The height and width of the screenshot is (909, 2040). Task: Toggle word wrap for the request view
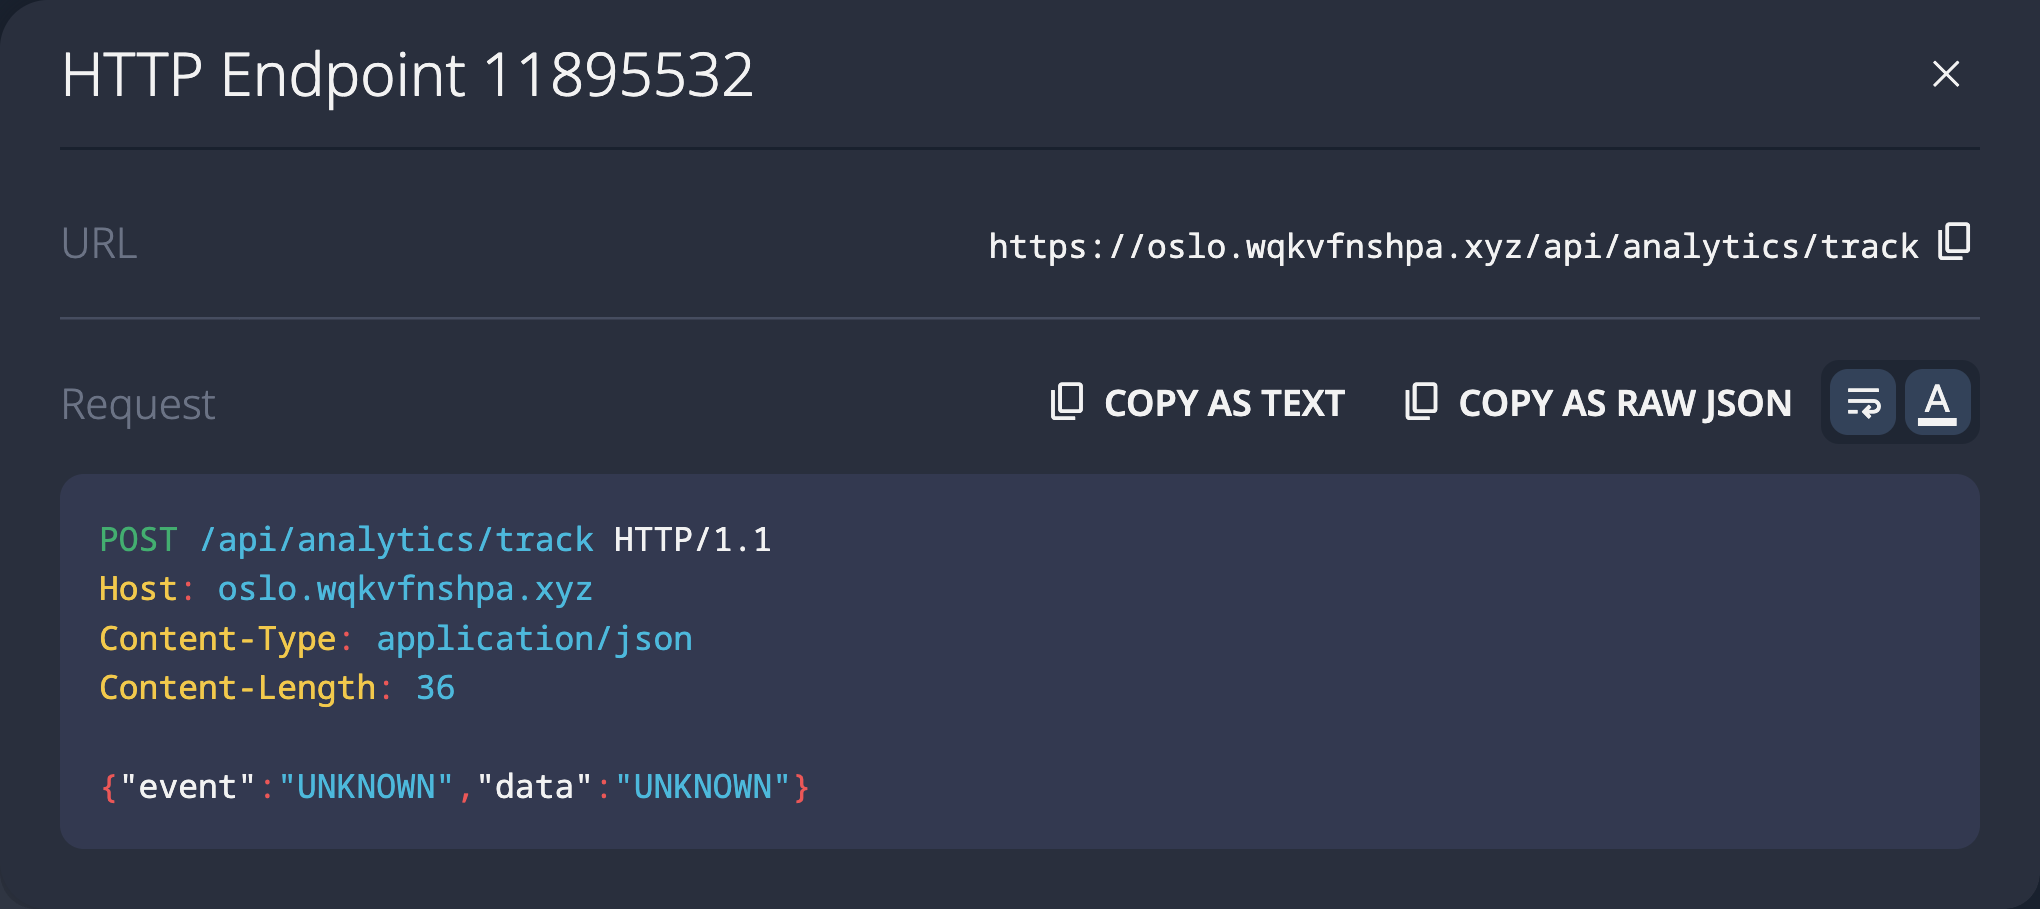coord(1863,403)
